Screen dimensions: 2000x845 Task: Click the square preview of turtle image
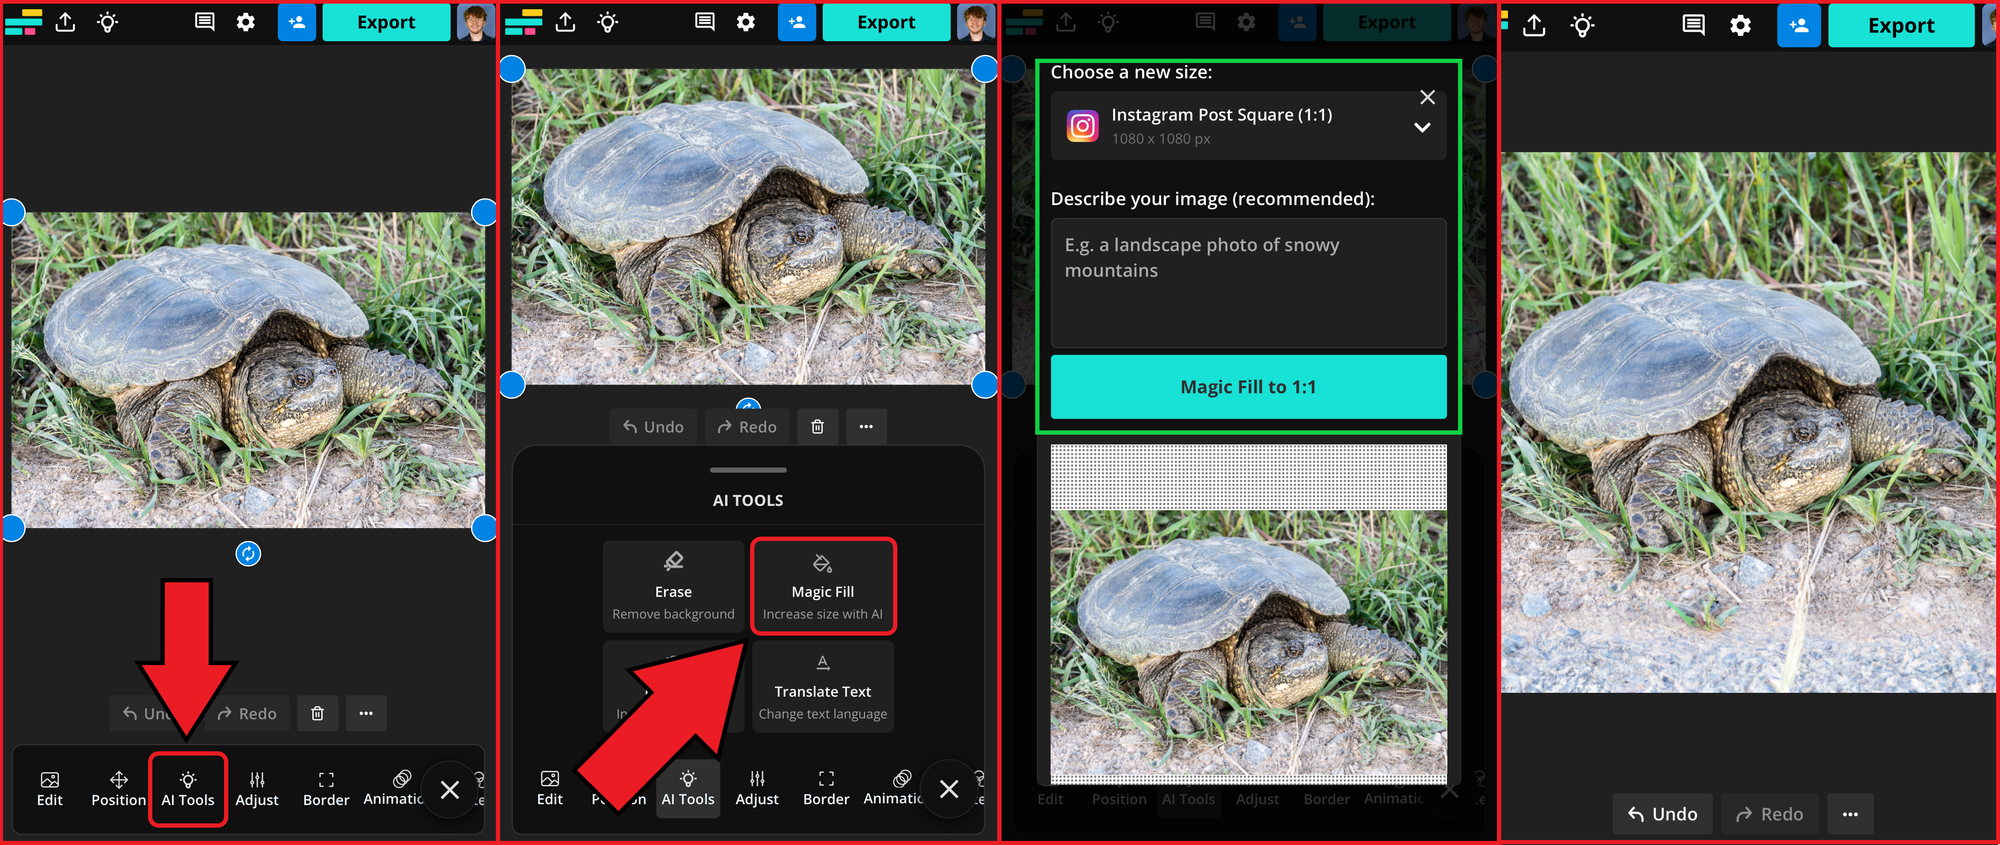pyautogui.click(x=1248, y=614)
